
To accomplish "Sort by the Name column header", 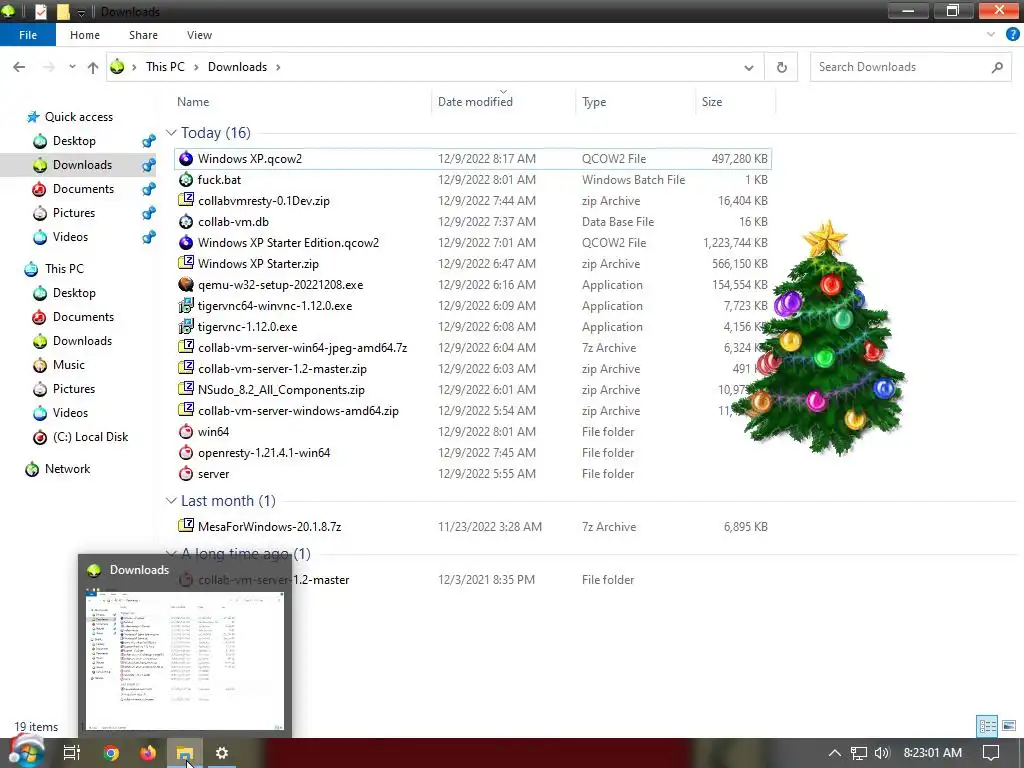I will (193, 102).
